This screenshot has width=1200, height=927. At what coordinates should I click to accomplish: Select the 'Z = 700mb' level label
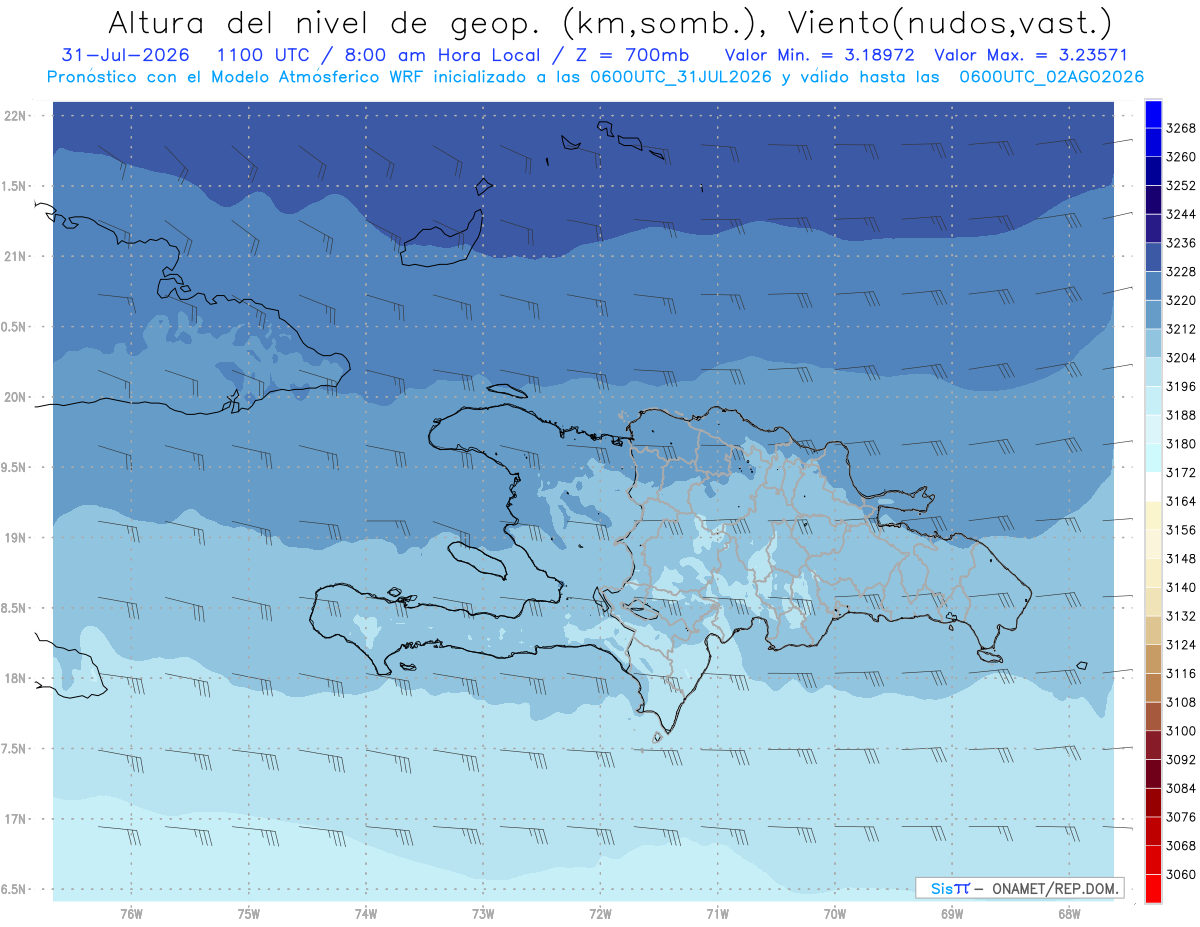click(x=631, y=55)
